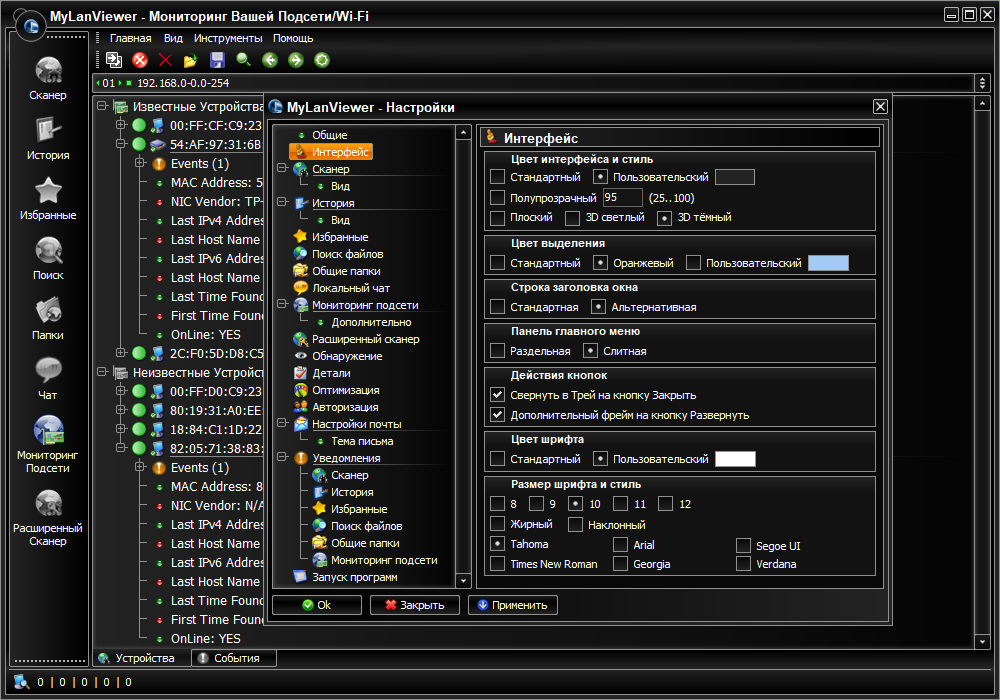Click the green back arrow toolbar icon
Image resolution: width=1000 pixels, height=700 pixels.
[x=270, y=60]
